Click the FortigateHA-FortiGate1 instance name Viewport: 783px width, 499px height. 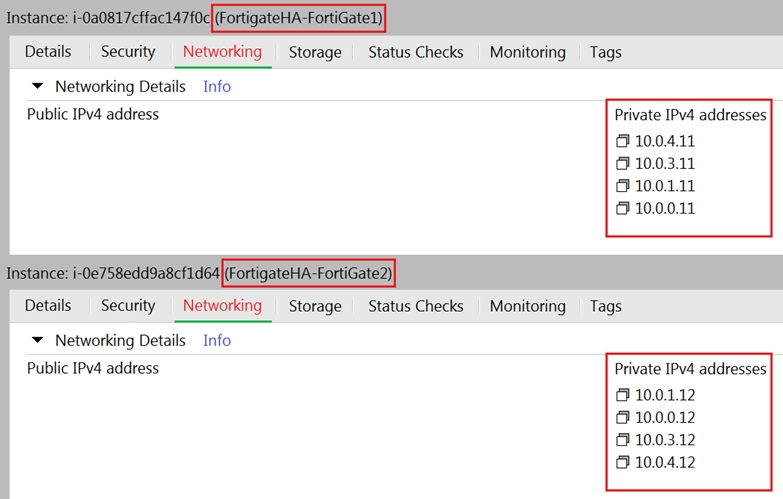(x=299, y=18)
